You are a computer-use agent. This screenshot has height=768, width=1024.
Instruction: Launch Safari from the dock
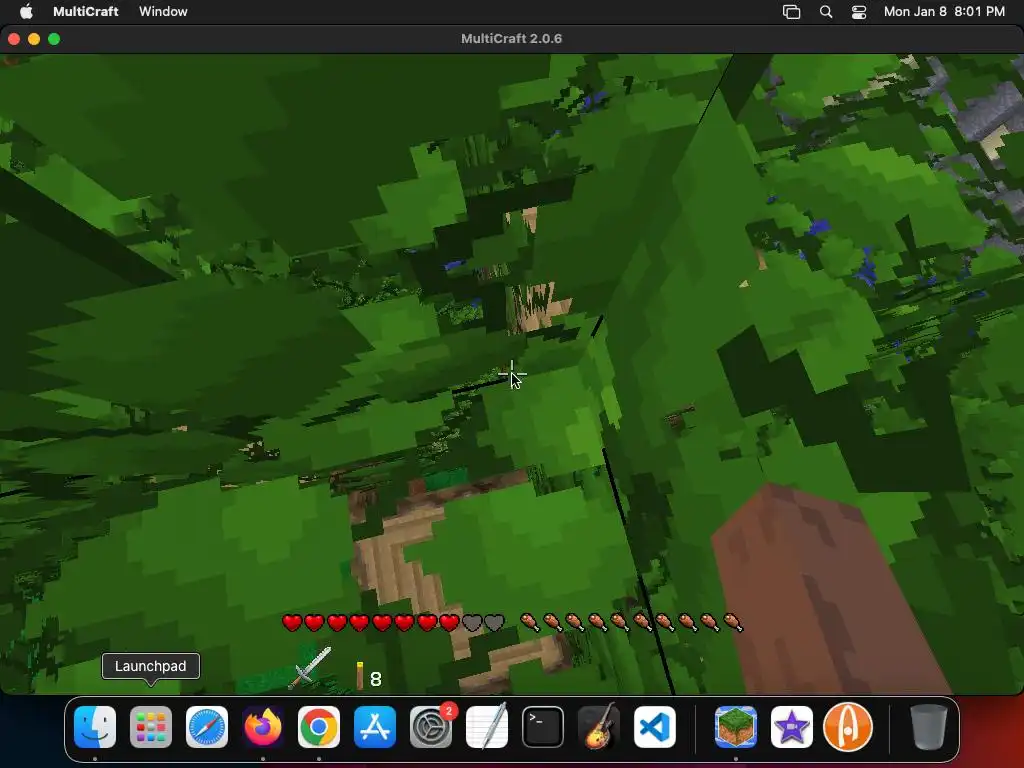[x=207, y=727]
